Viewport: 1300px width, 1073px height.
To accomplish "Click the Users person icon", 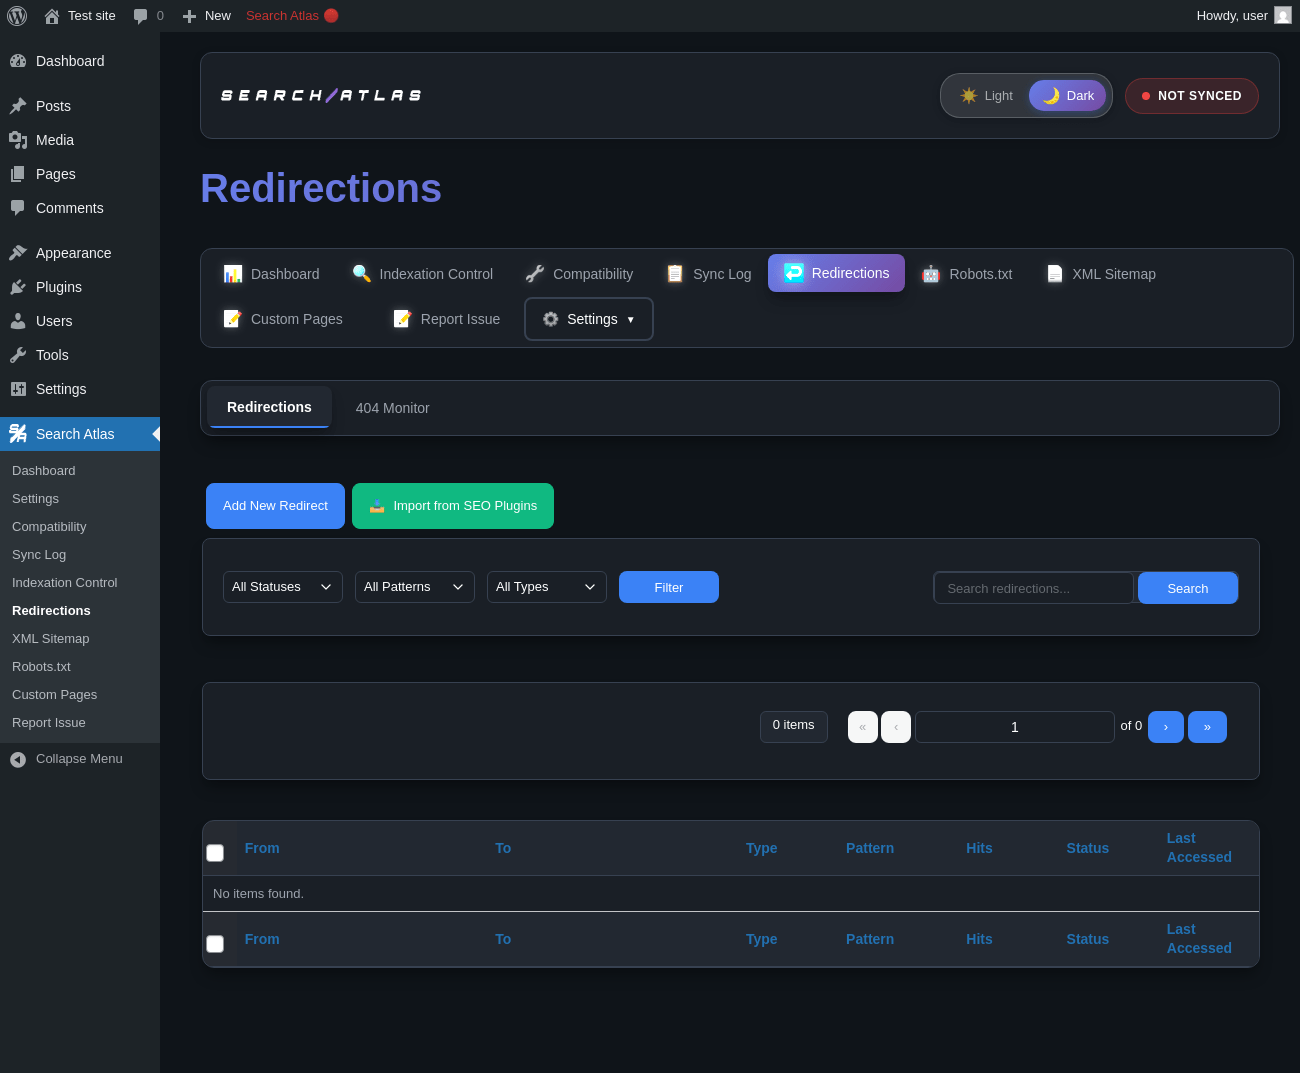I will tap(18, 321).
